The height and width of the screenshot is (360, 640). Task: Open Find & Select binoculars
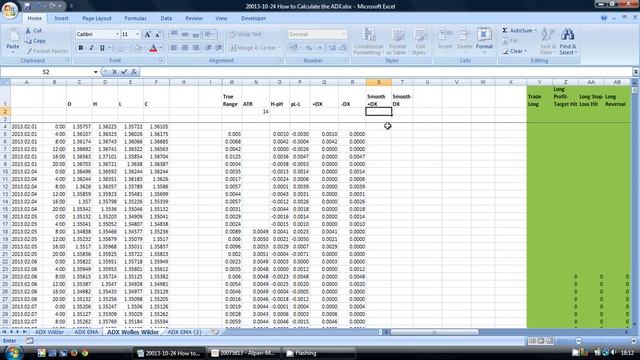(x=568, y=41)
